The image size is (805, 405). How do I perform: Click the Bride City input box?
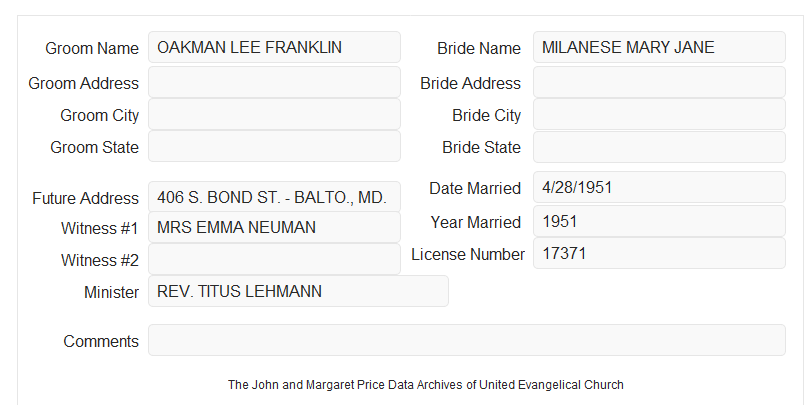[x=659, y=114]
